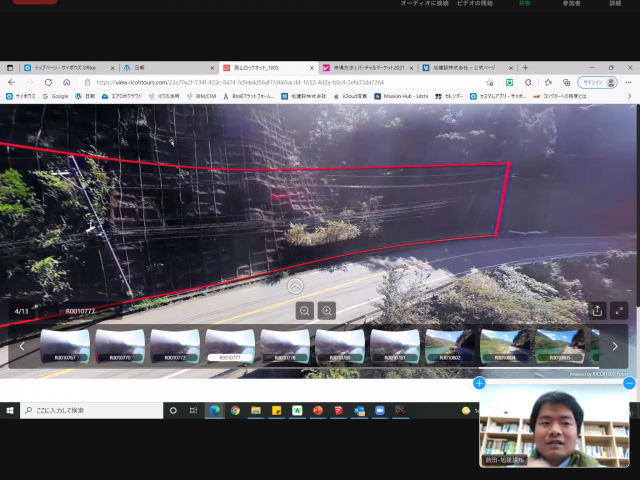The height and width of the screenshot is (480, 640).
Task: Open thumbnail R0010767
Action: (x=65, y=346)
